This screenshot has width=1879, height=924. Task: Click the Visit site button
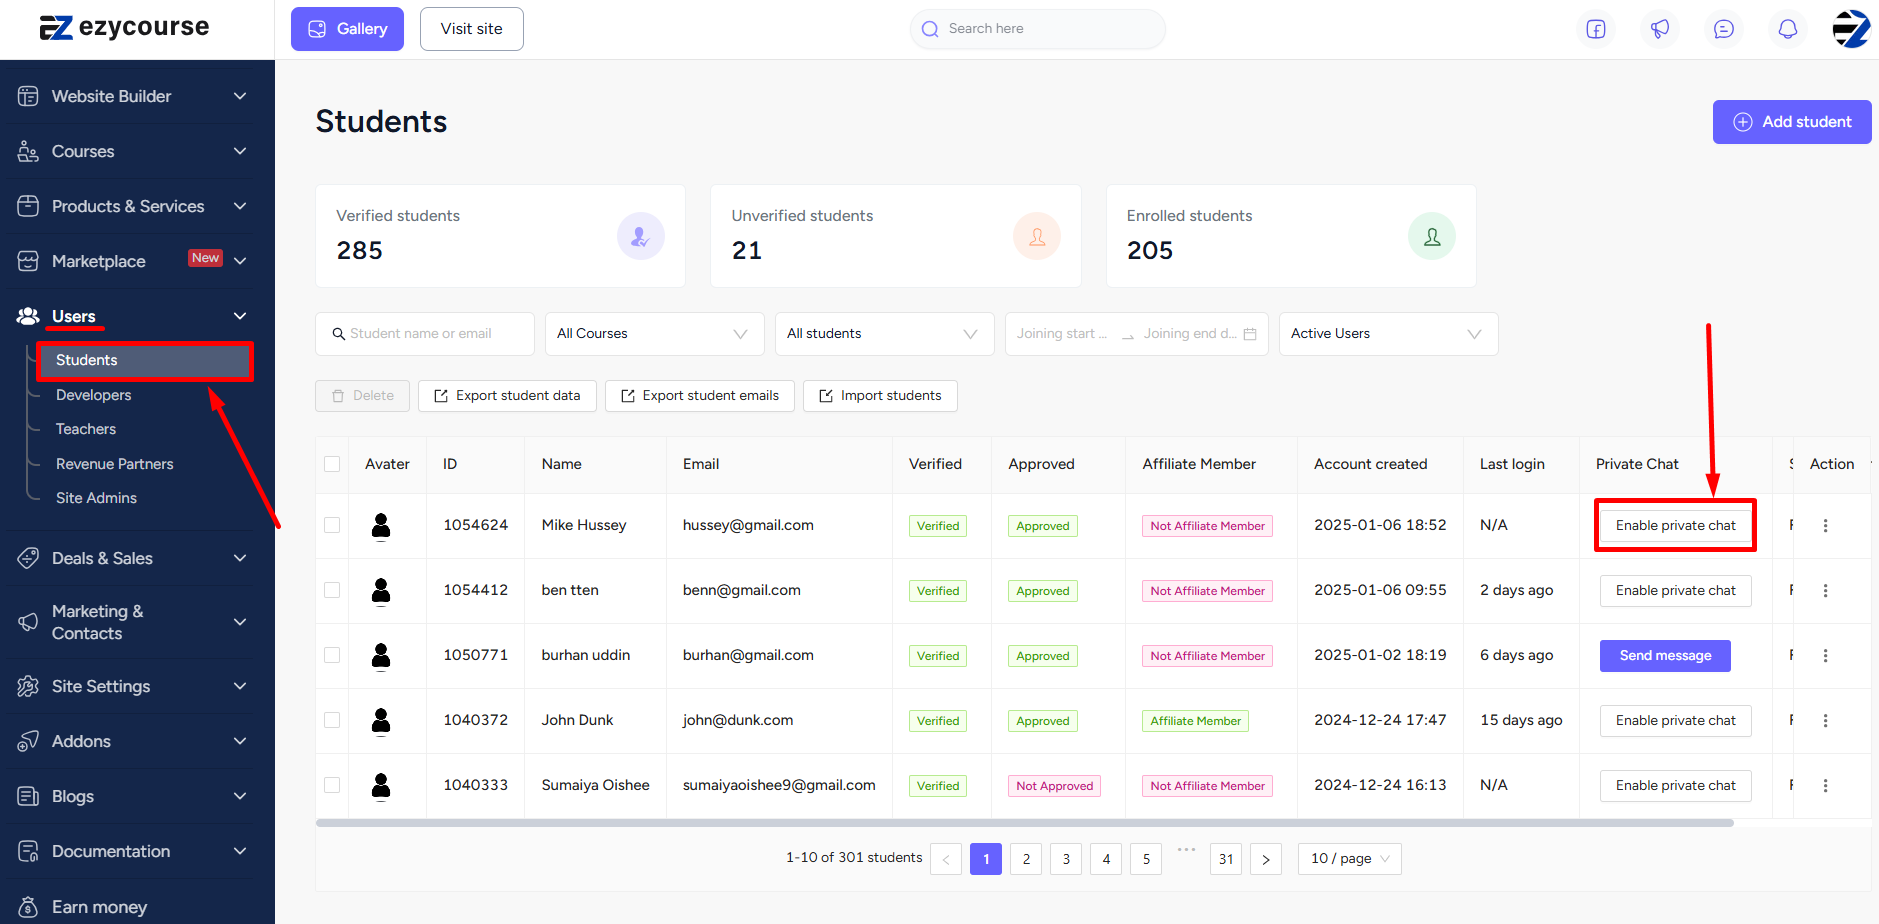click(472, 29)
